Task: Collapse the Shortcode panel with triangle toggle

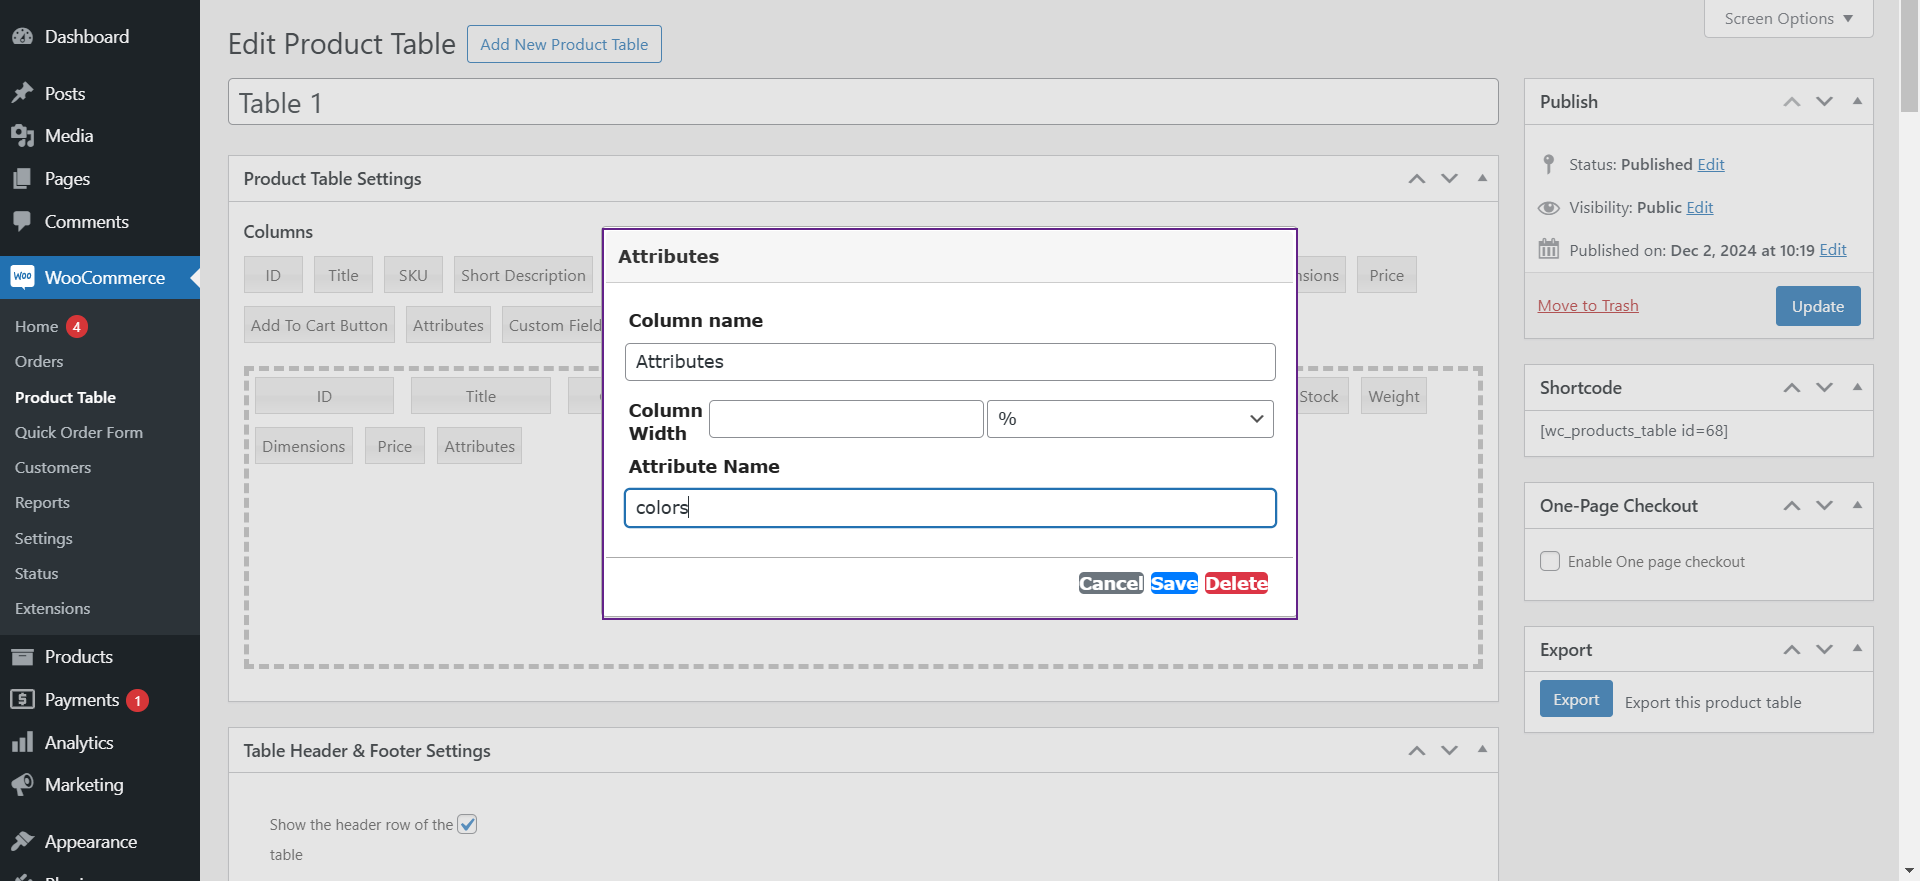Action: [x=1857, y=387]
